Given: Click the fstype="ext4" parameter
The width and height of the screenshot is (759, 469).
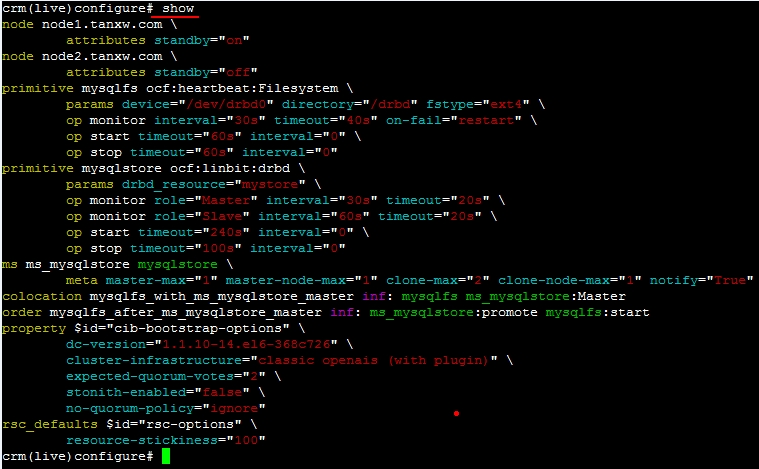Looking at the screenshot, I should pyautogui.click(x=478, y=104).
